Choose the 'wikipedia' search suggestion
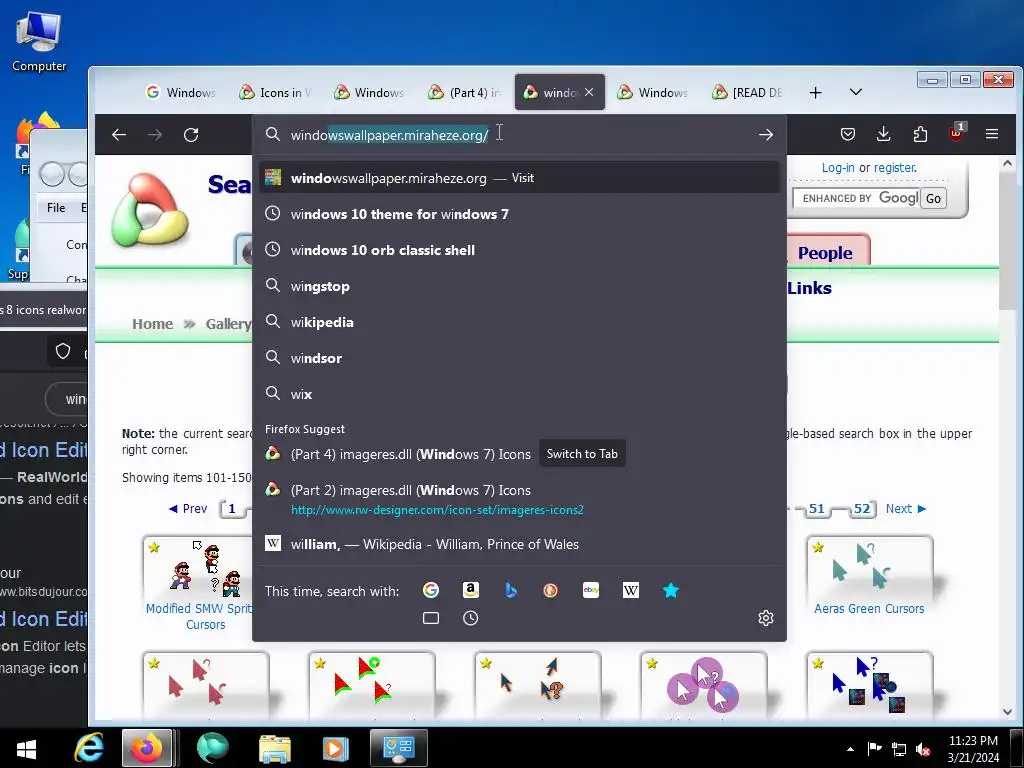This screenshot has width=1024, height=768. [519, 322]
